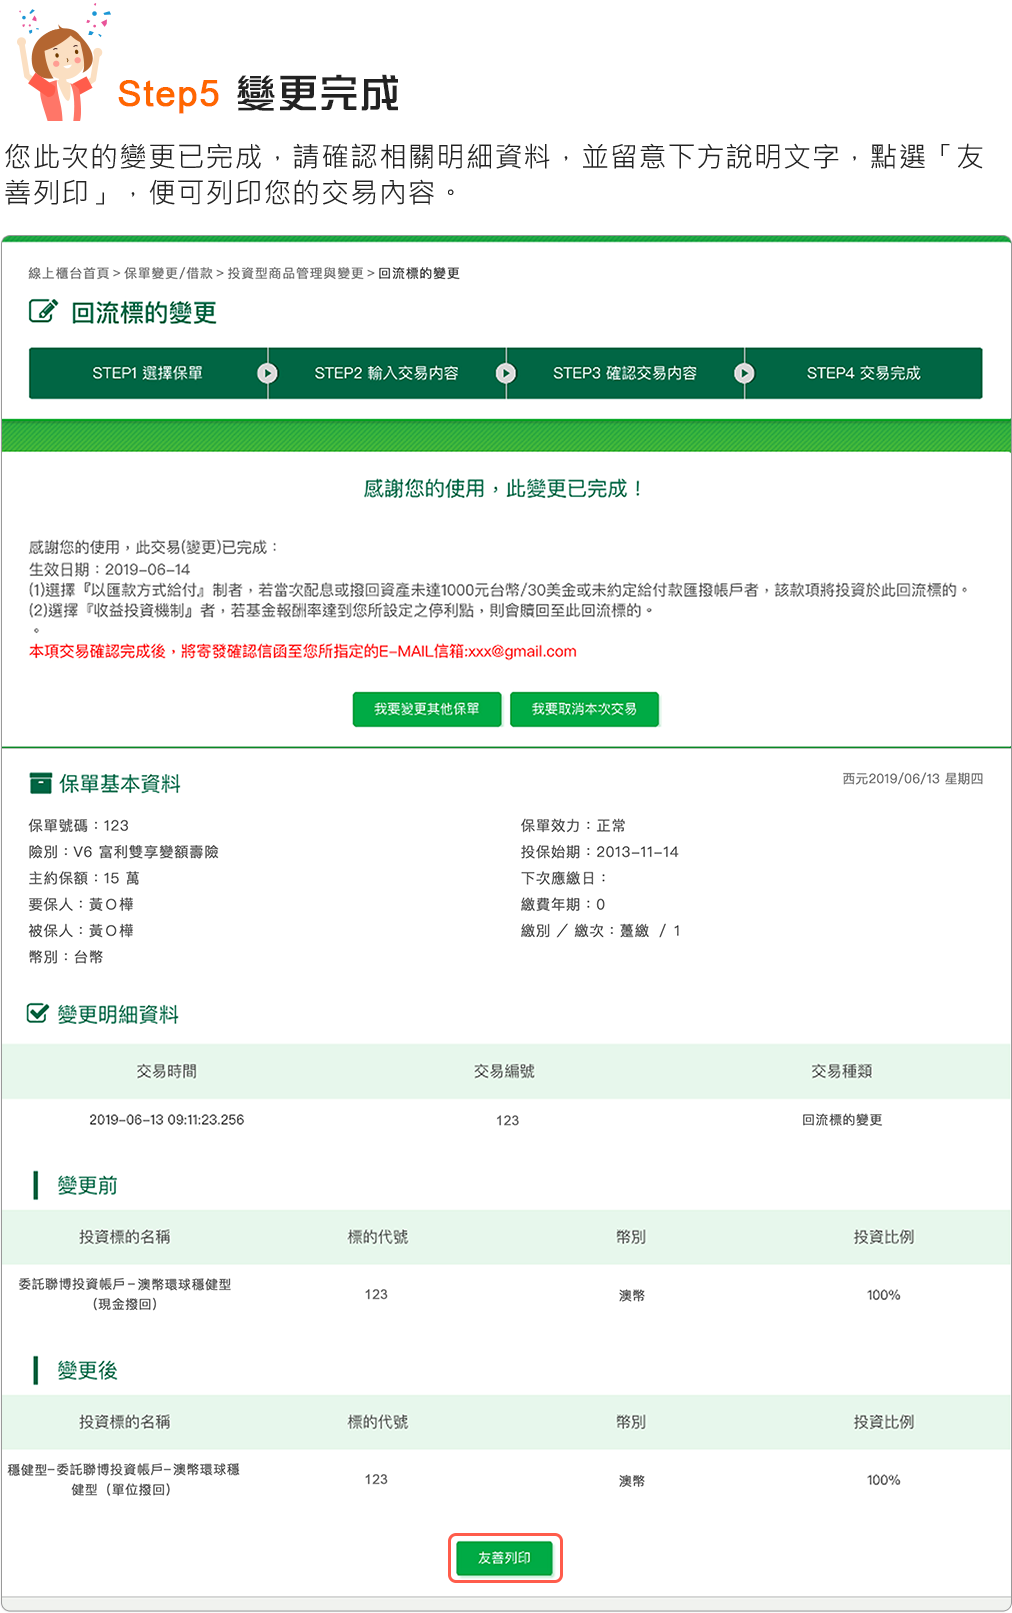This screenshot has width=1012, height=1613.
Task: Click transaction time 2019-06-13 09:11:23.256
Action: point(167,1120)
